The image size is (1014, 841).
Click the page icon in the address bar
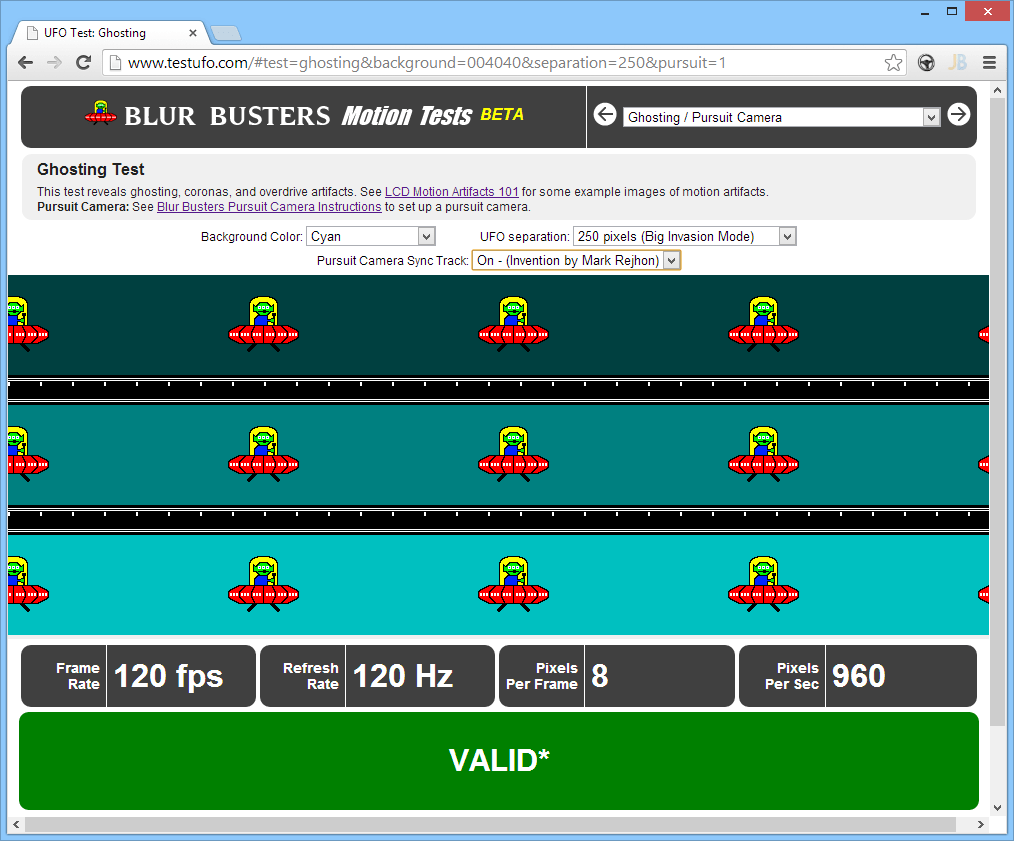coord(115,63)
